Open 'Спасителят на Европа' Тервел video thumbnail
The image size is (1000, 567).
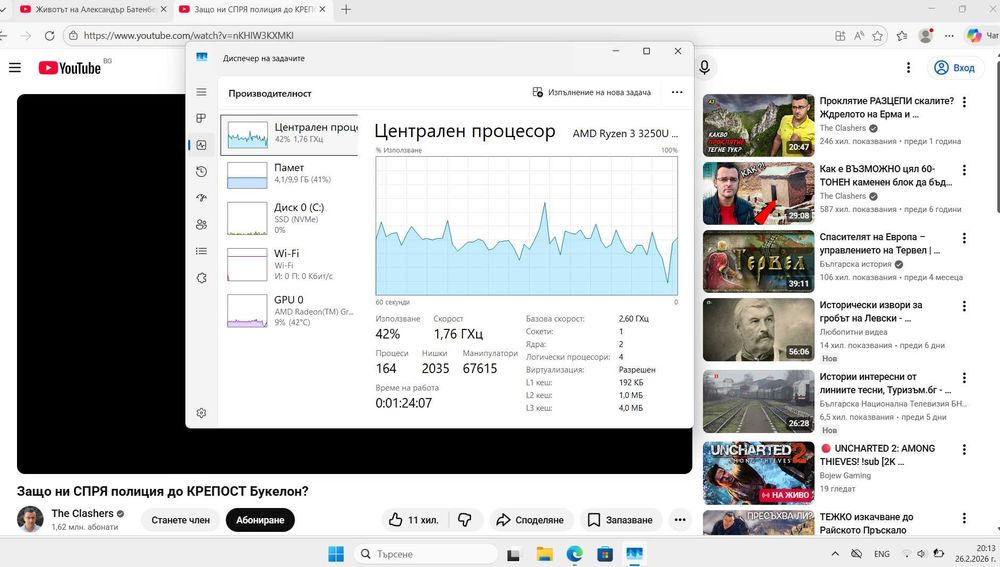pyautogui.click(x=758, y=261)
